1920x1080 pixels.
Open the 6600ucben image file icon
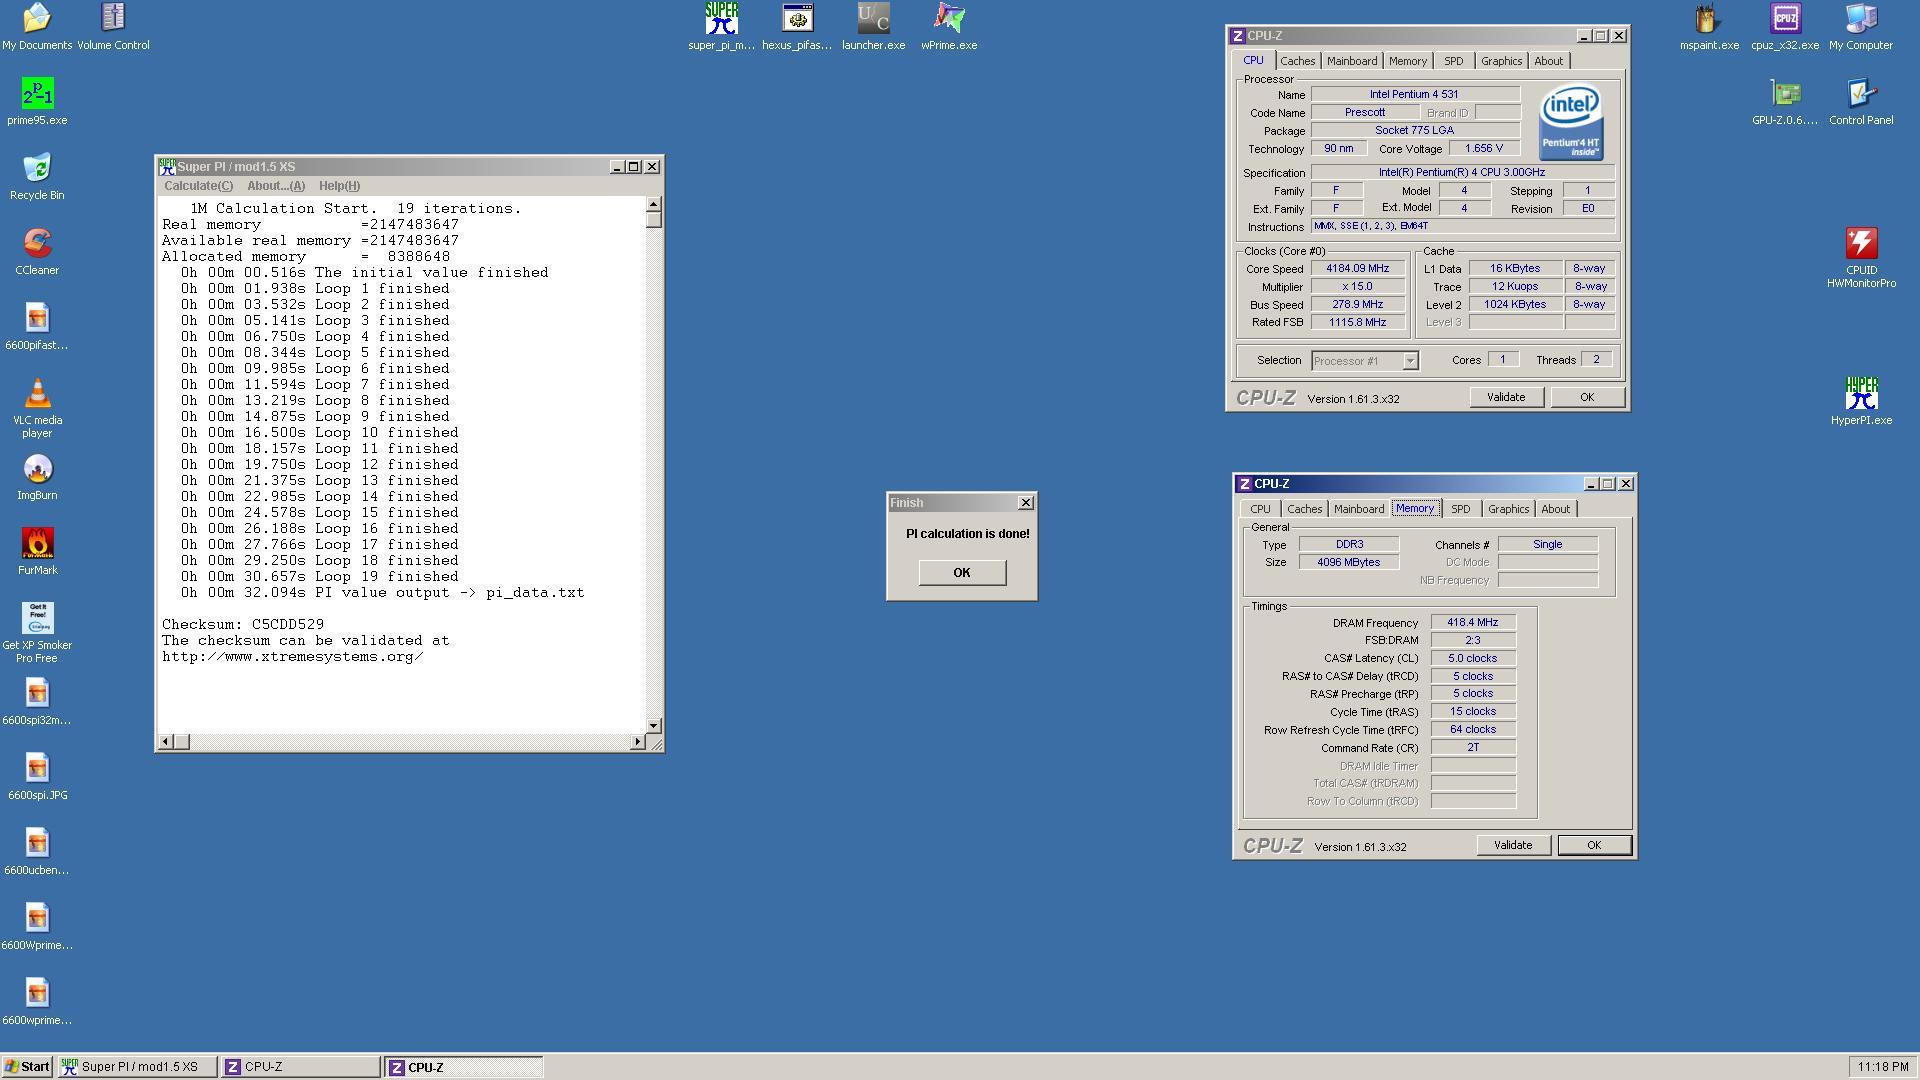point(37,851)
